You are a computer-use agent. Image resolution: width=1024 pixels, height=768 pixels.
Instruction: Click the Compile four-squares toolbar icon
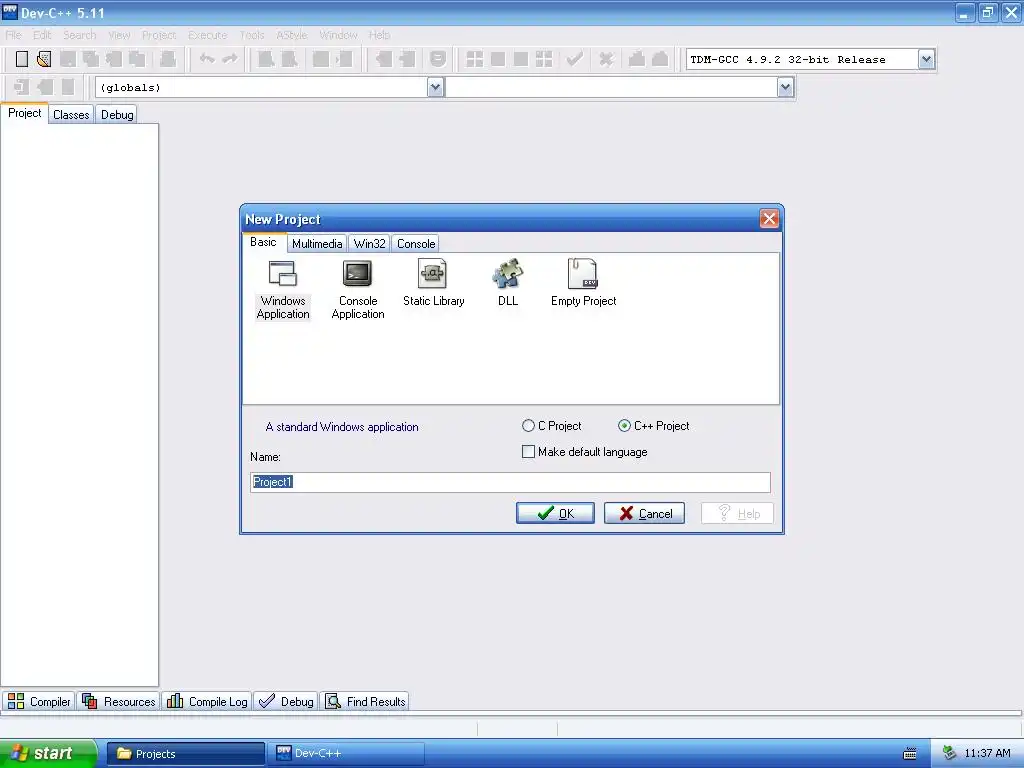coord(475,59)
